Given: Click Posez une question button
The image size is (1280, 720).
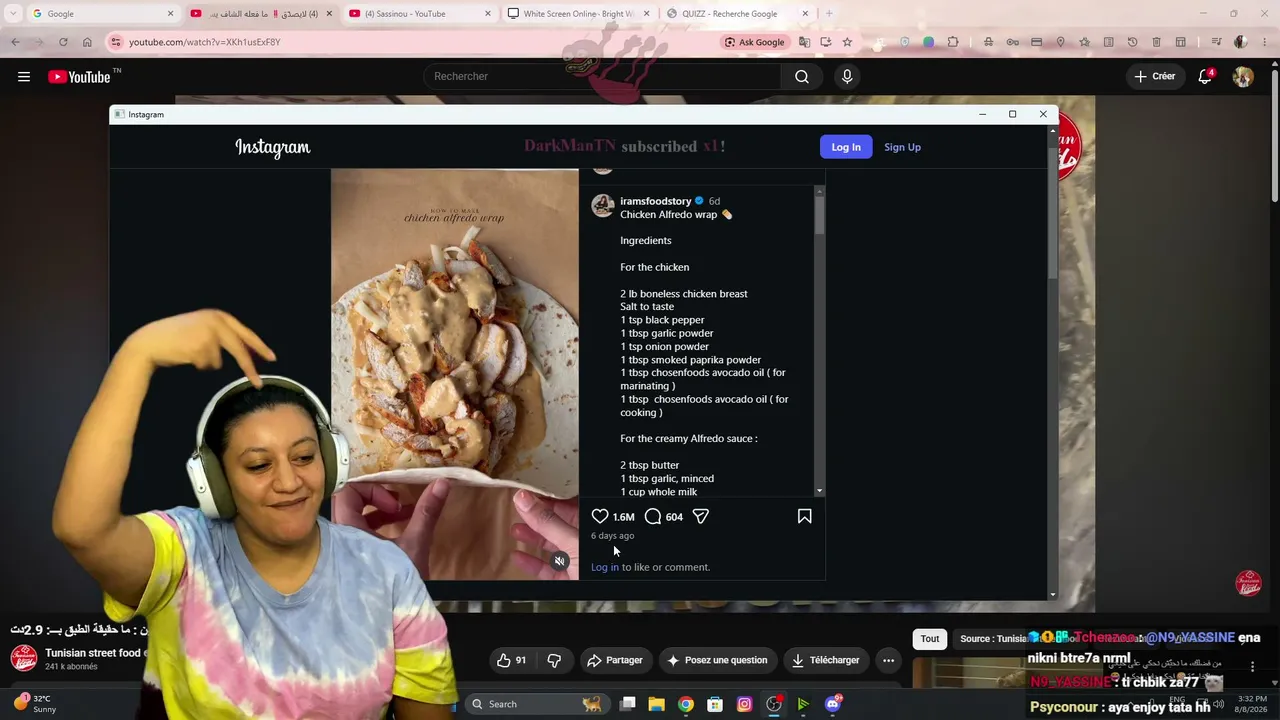Looking at the screenshot, I should tap(718, 660).
